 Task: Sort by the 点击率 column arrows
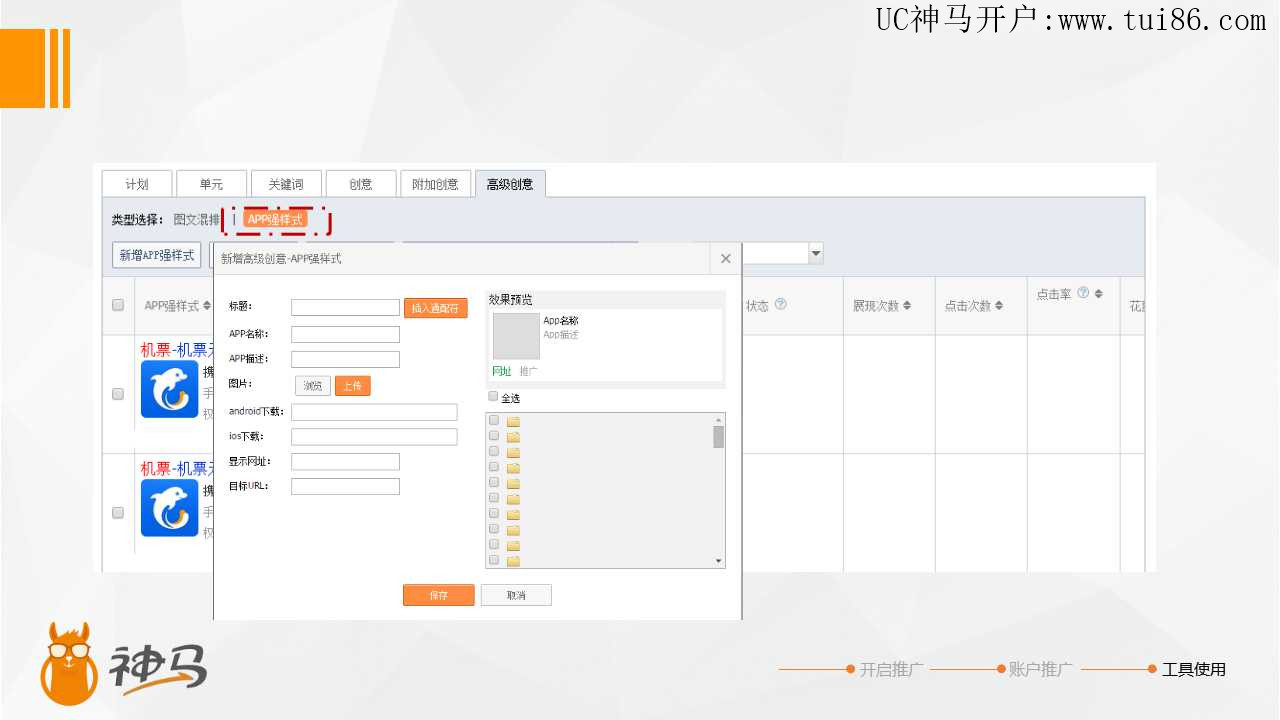pyautogui.click(x=1098, y=294)
